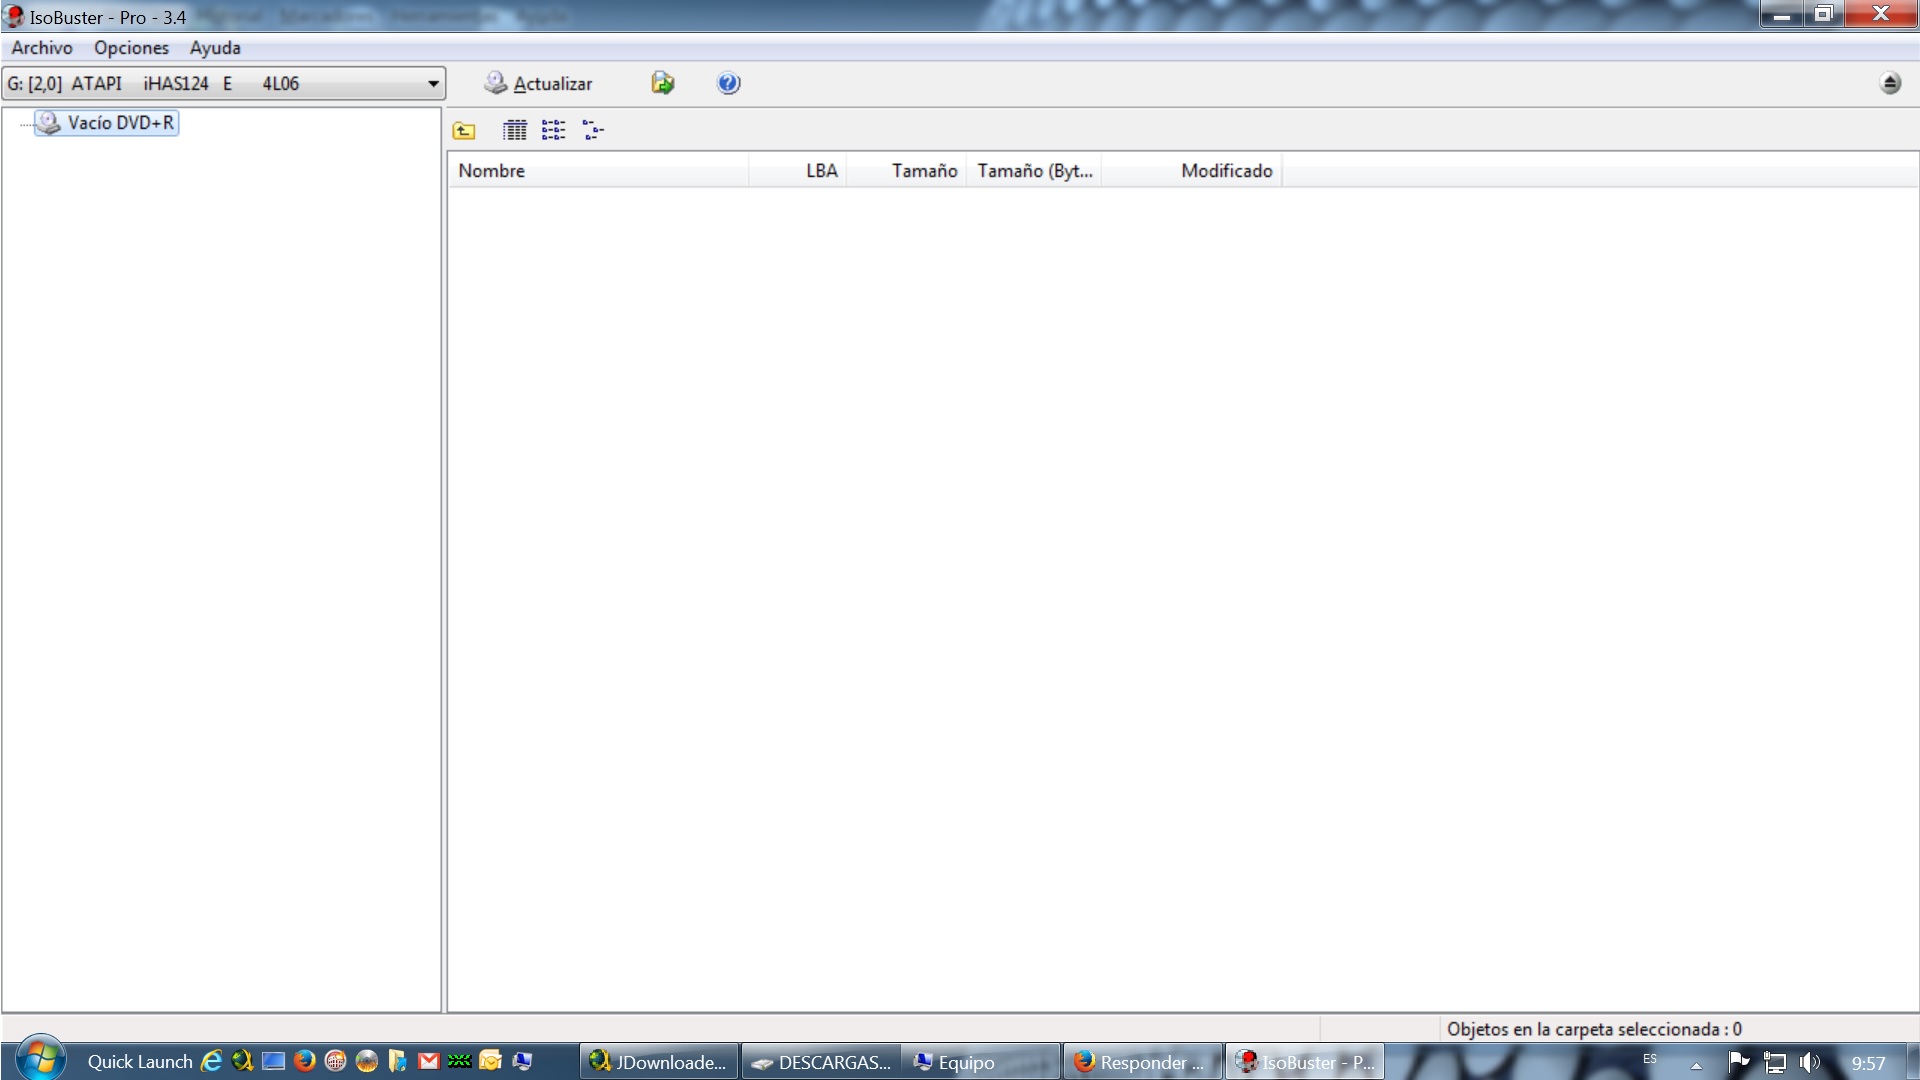
Task: Click the folder Quick Launch icon
Action: tap(398, 1062)
